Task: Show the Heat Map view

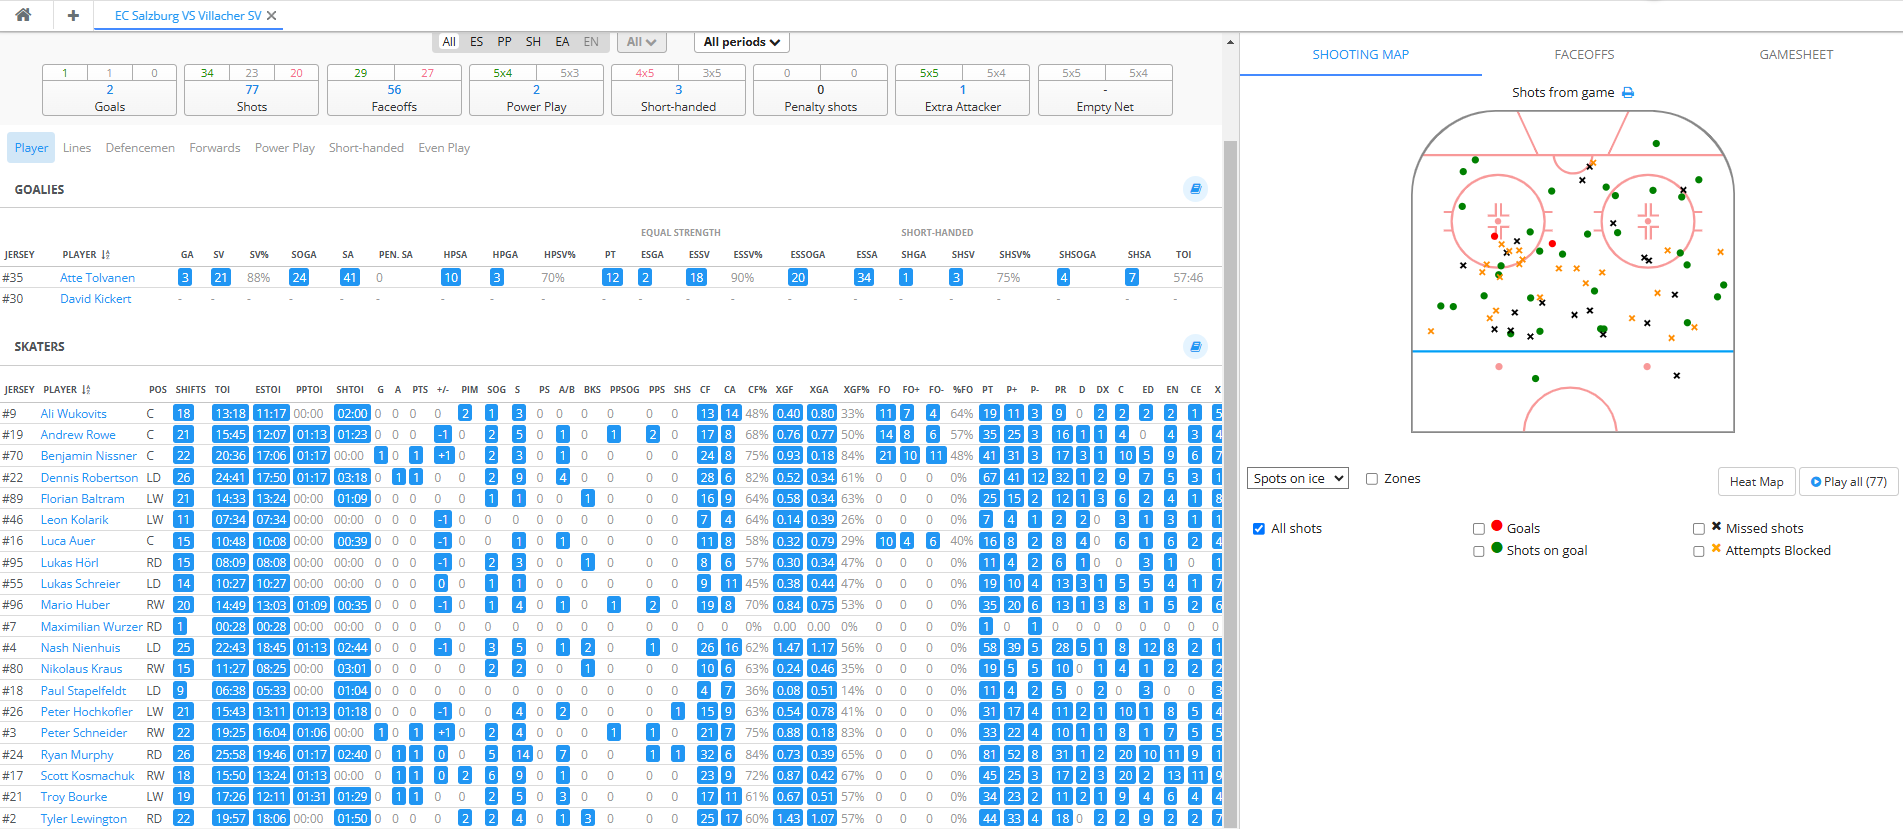Action: click(1756, 482)
